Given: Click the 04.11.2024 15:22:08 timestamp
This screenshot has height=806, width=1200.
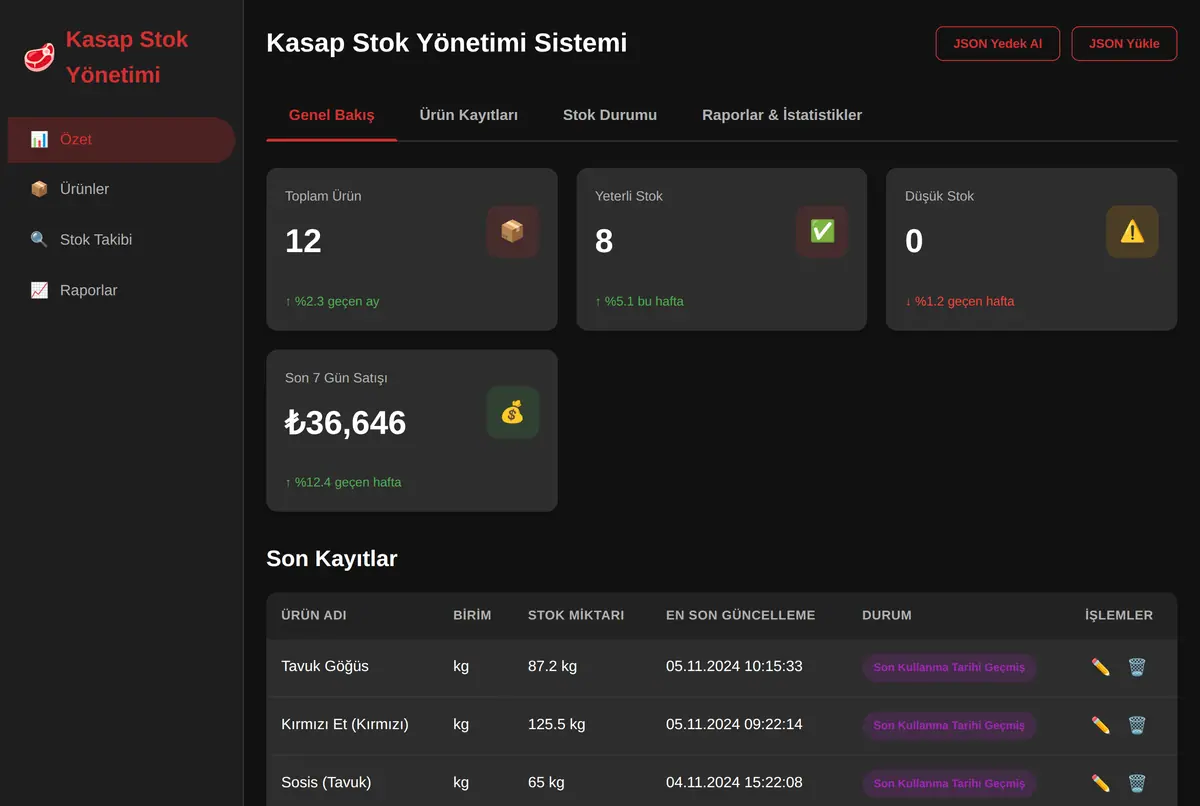Looking at the screenshot, I should click(x=734, y=783).
